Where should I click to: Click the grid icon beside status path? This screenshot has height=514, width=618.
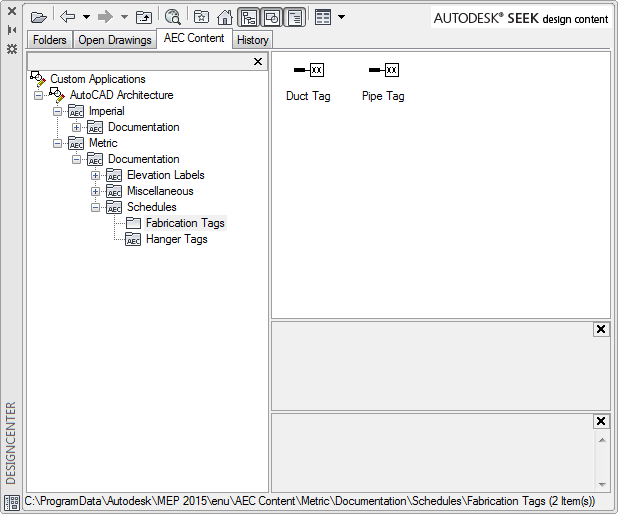(12, 503)
